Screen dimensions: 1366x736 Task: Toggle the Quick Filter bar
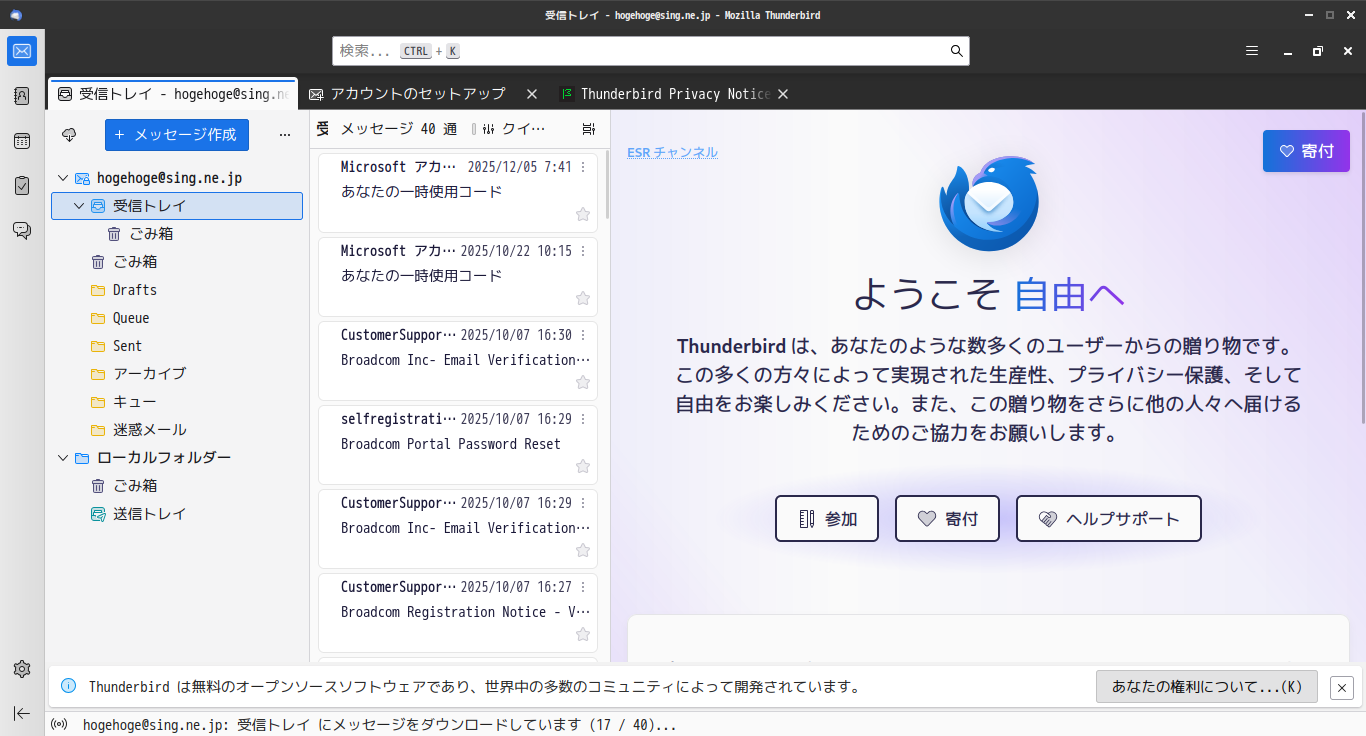(x=513, y=129)
